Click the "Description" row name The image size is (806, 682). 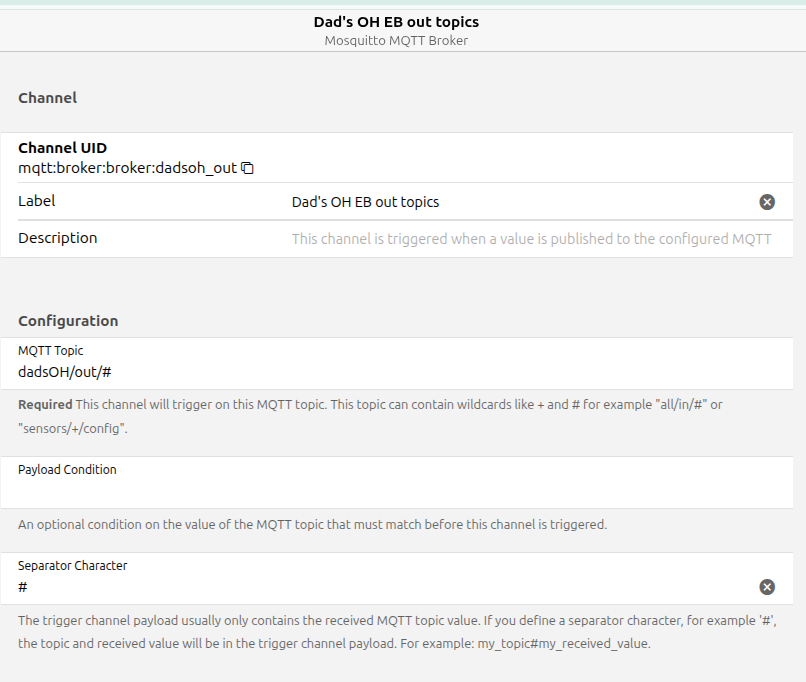(x=58, y=238)
